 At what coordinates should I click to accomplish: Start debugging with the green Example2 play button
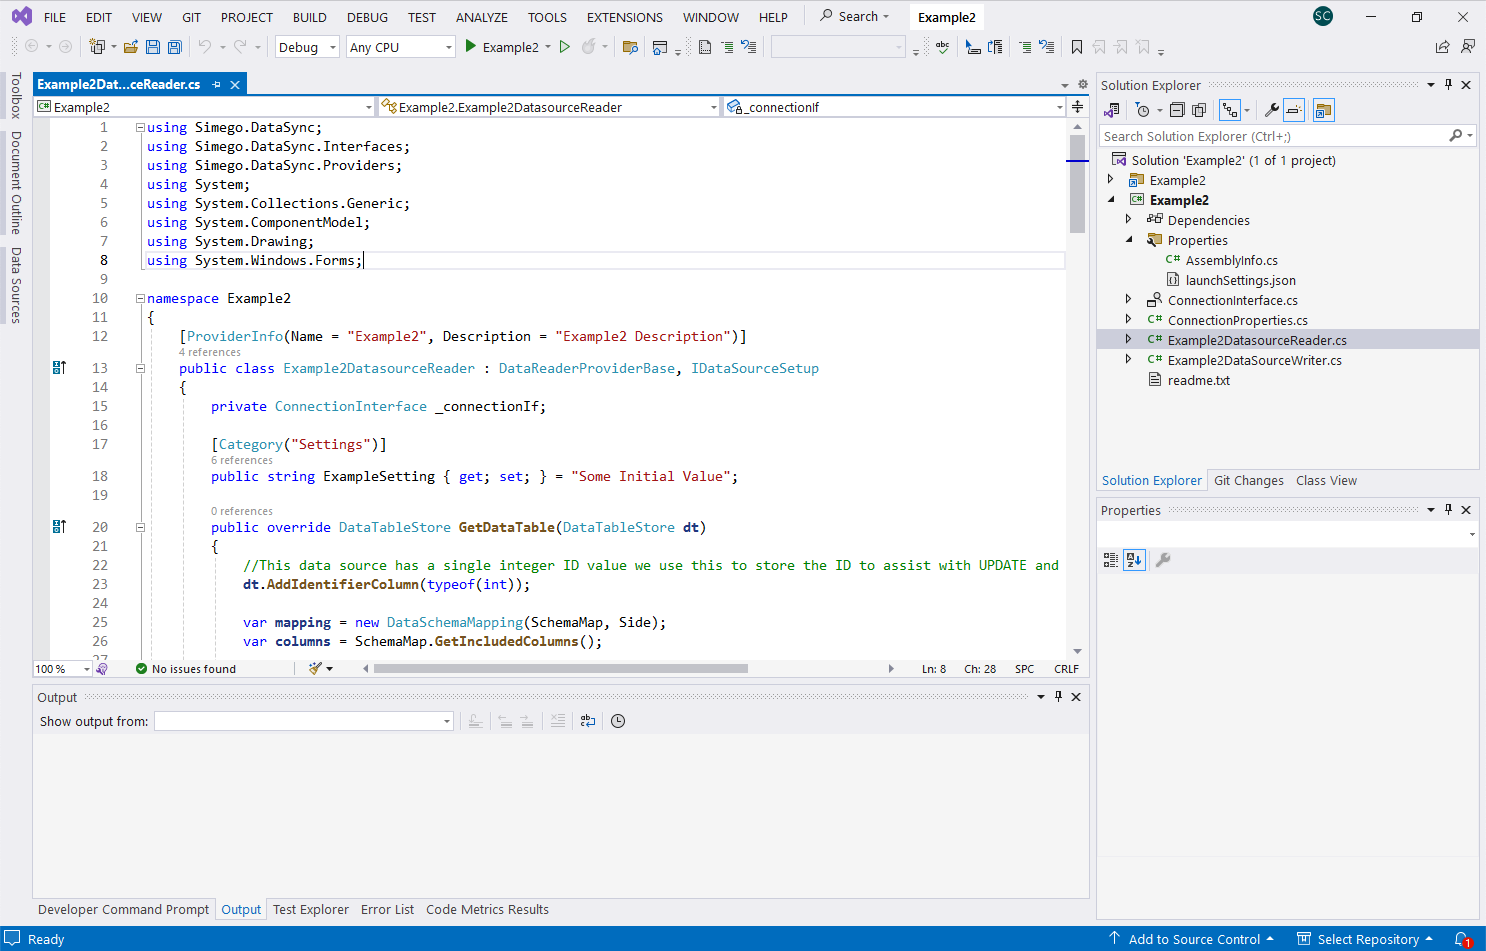pyautogui.click(x=471, y=47)
